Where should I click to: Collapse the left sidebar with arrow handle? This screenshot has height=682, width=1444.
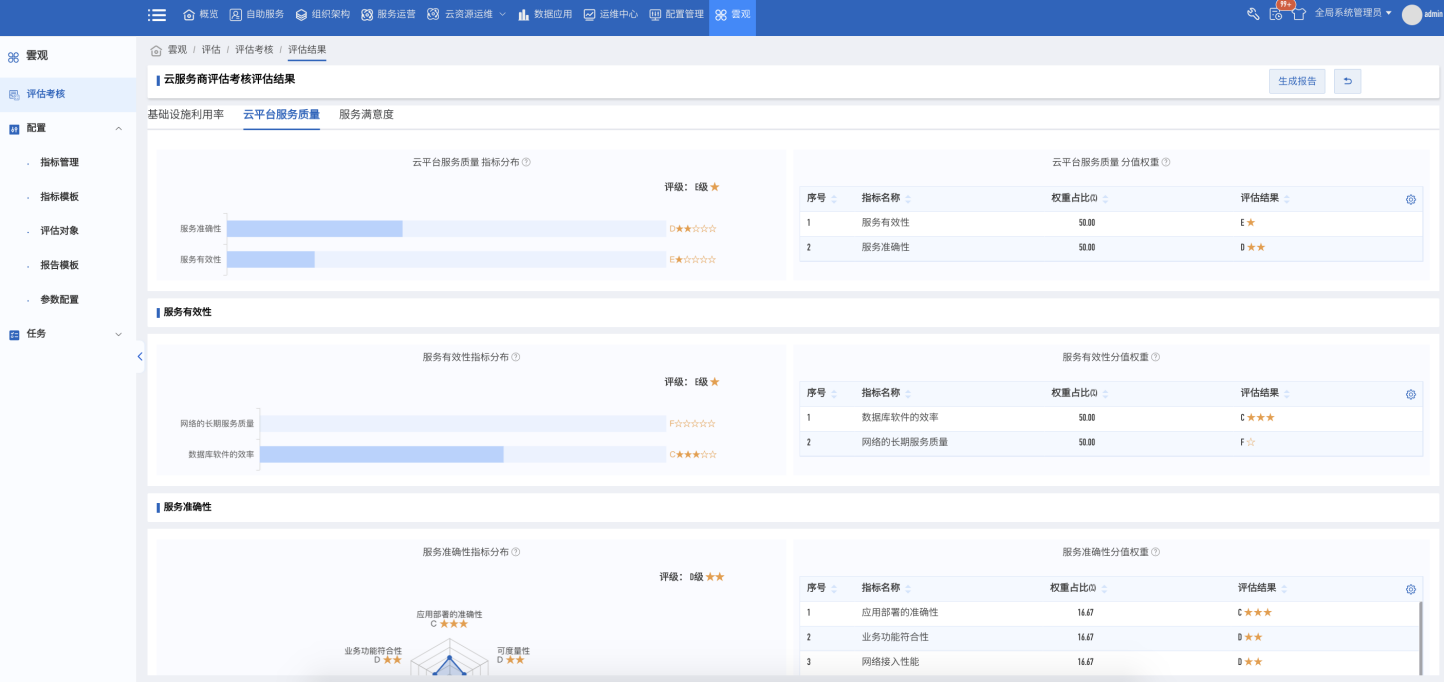click(139, 356)
